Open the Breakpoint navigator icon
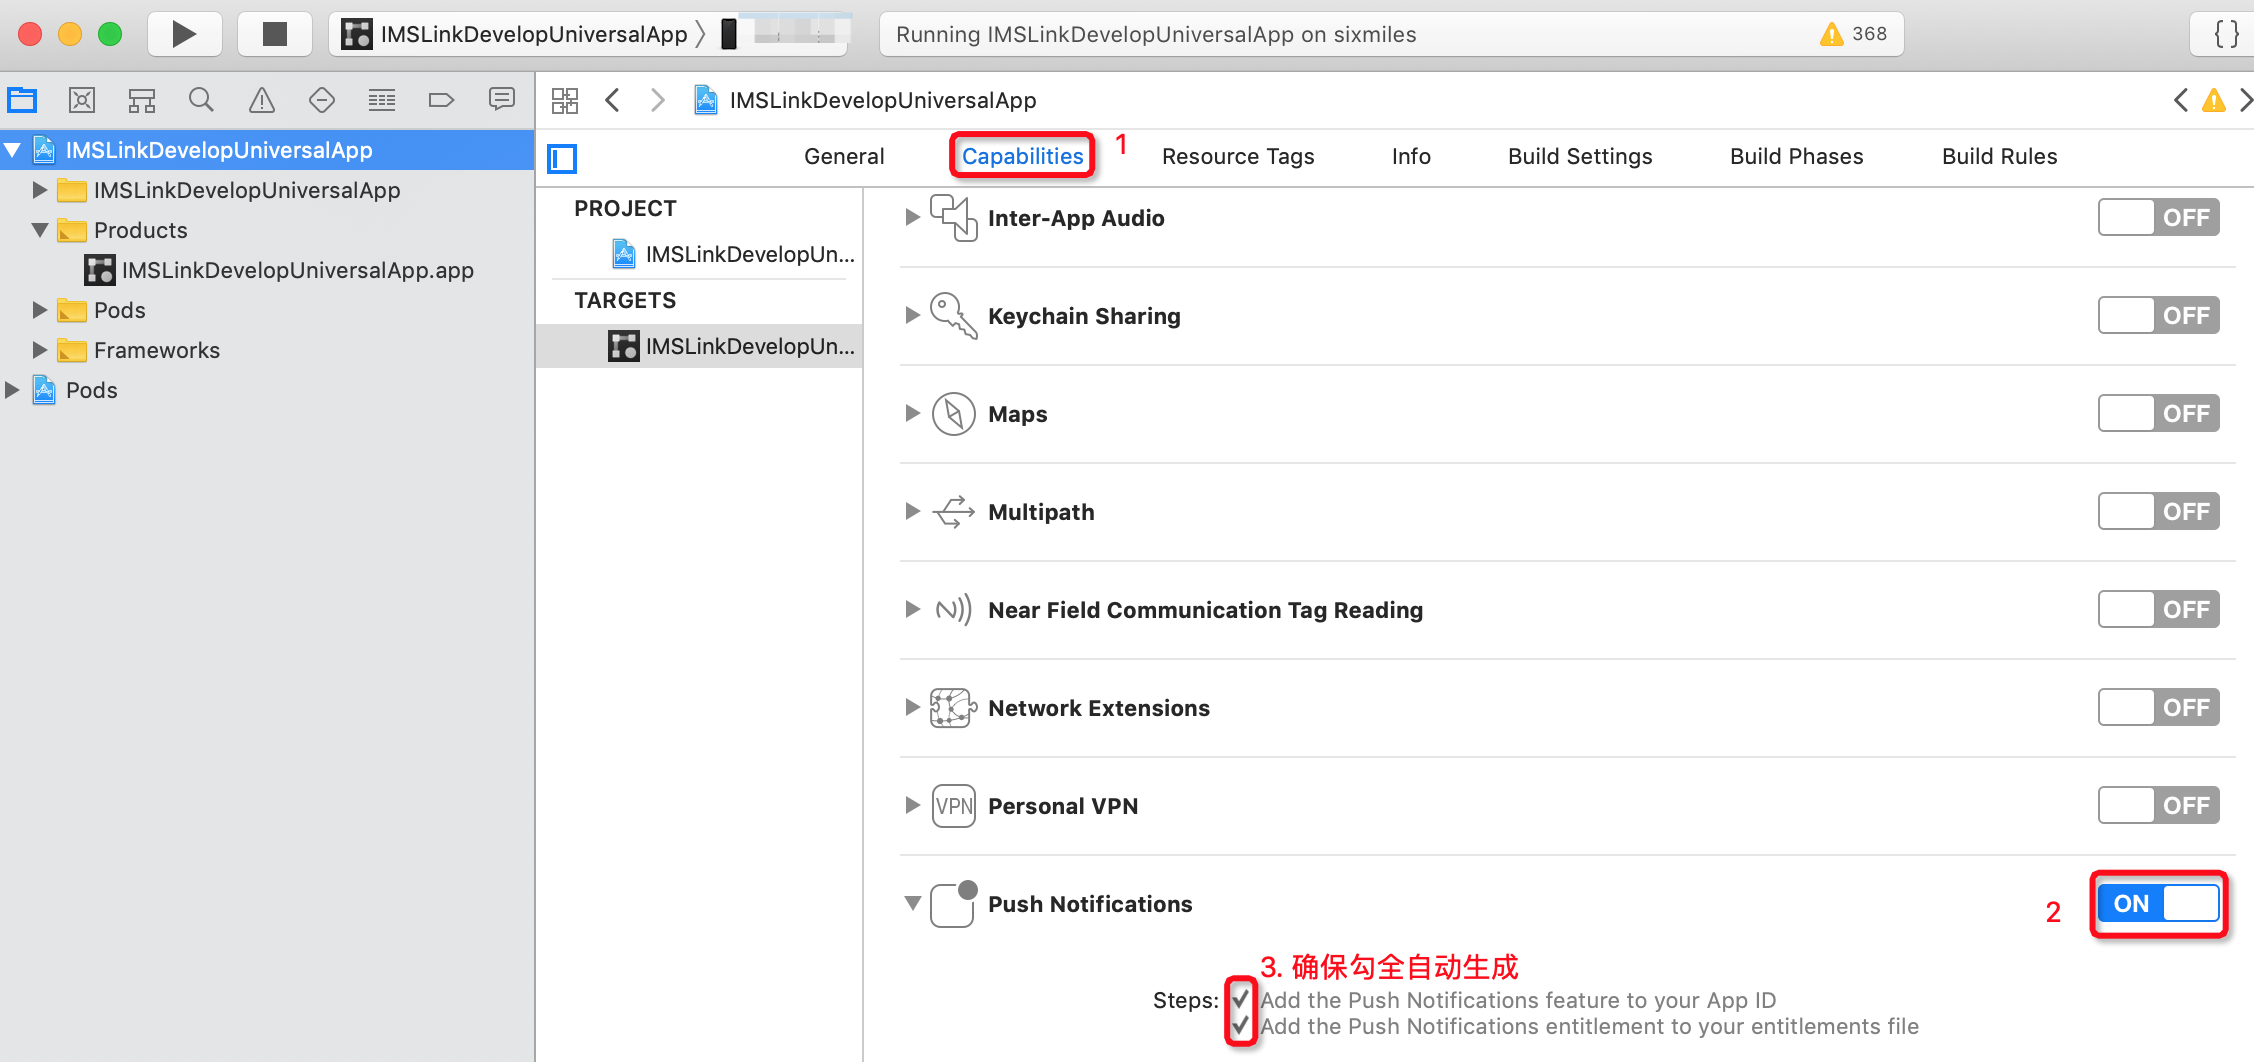2254x1062 pixels. tap(441, 100)
